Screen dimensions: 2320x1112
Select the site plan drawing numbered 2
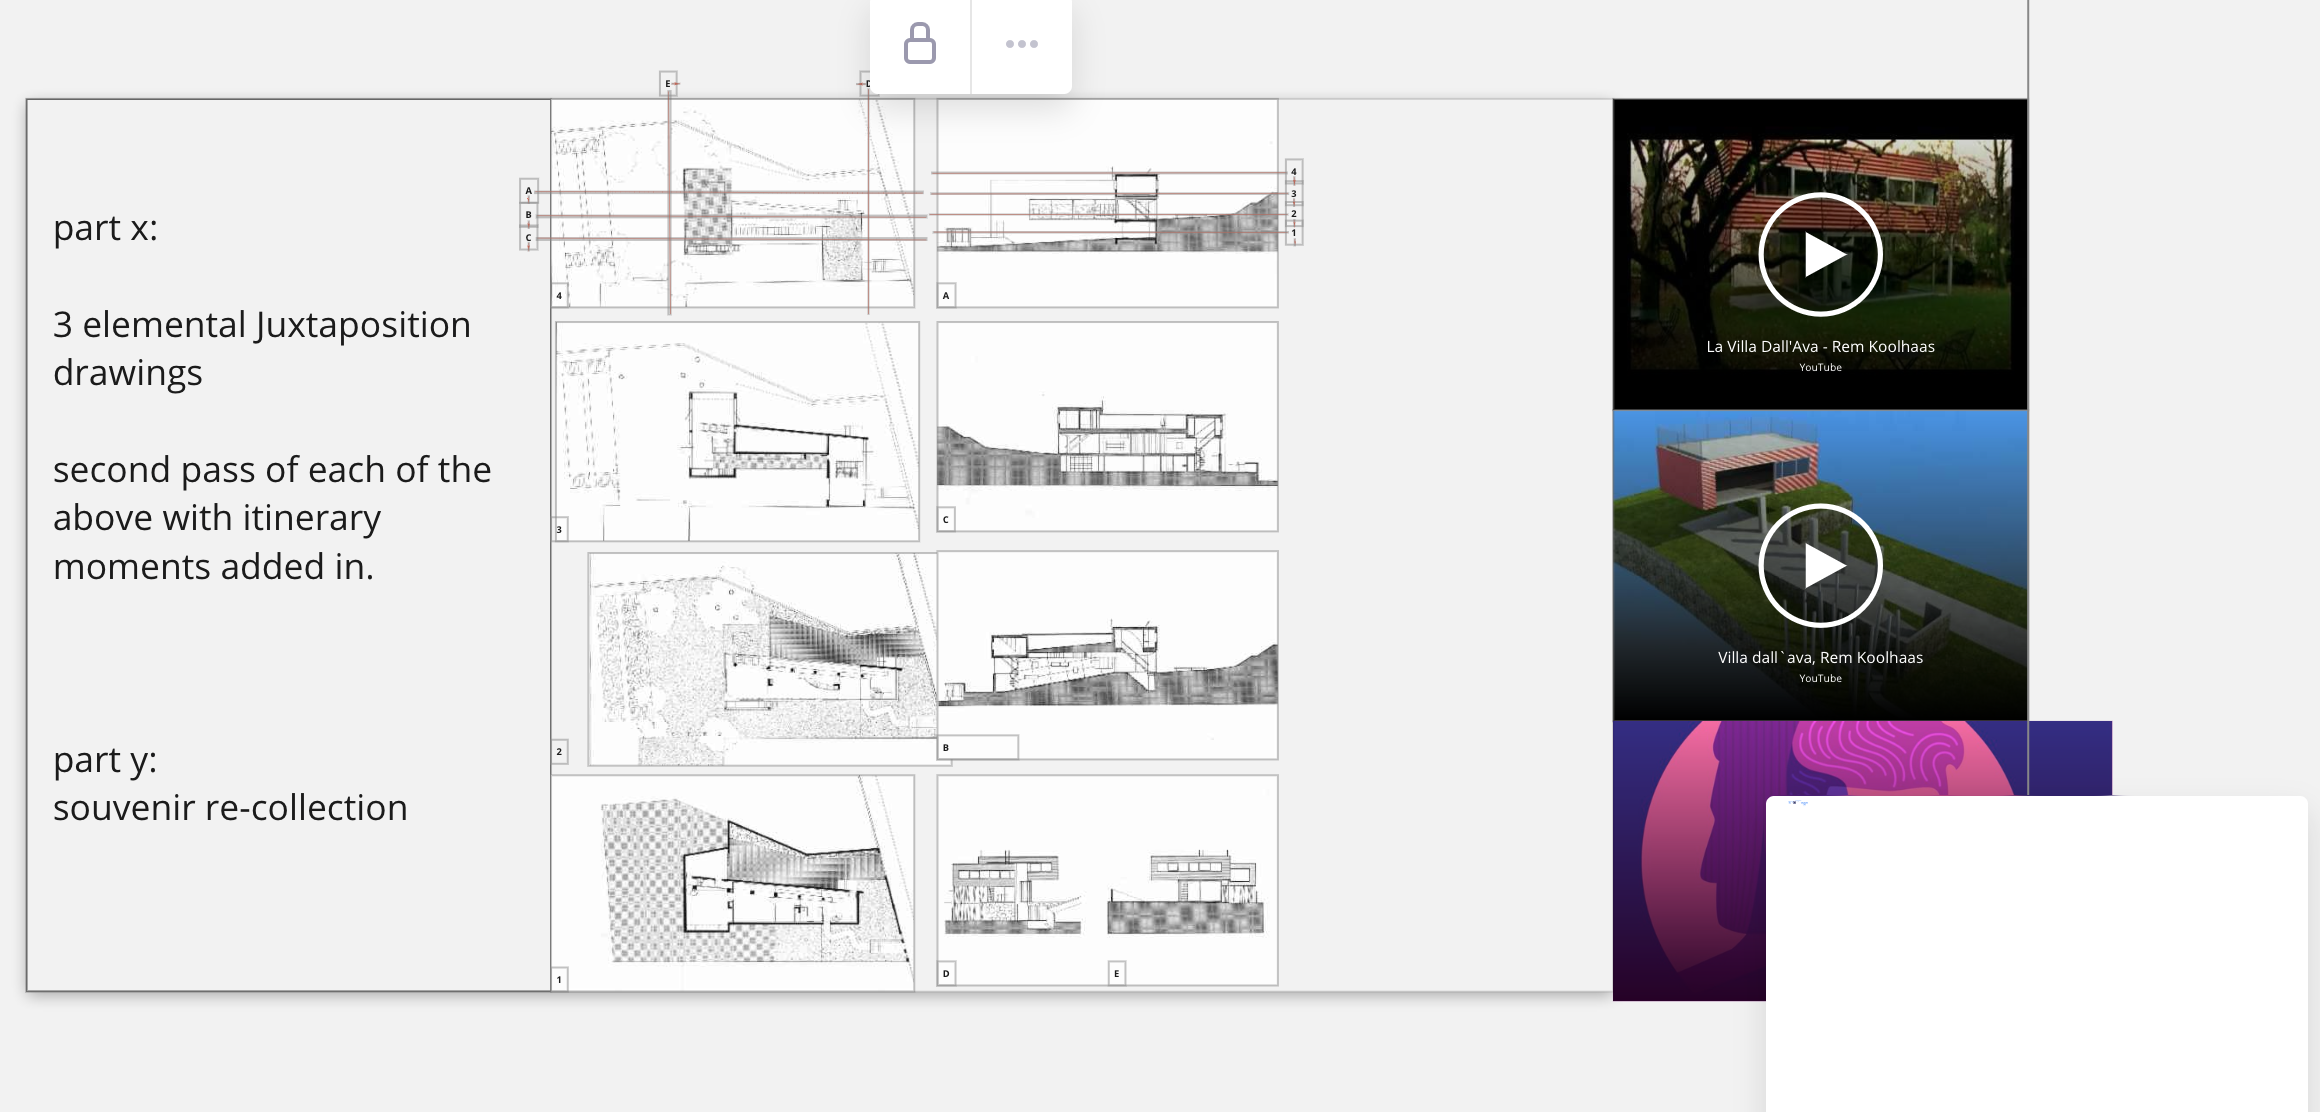764,659
